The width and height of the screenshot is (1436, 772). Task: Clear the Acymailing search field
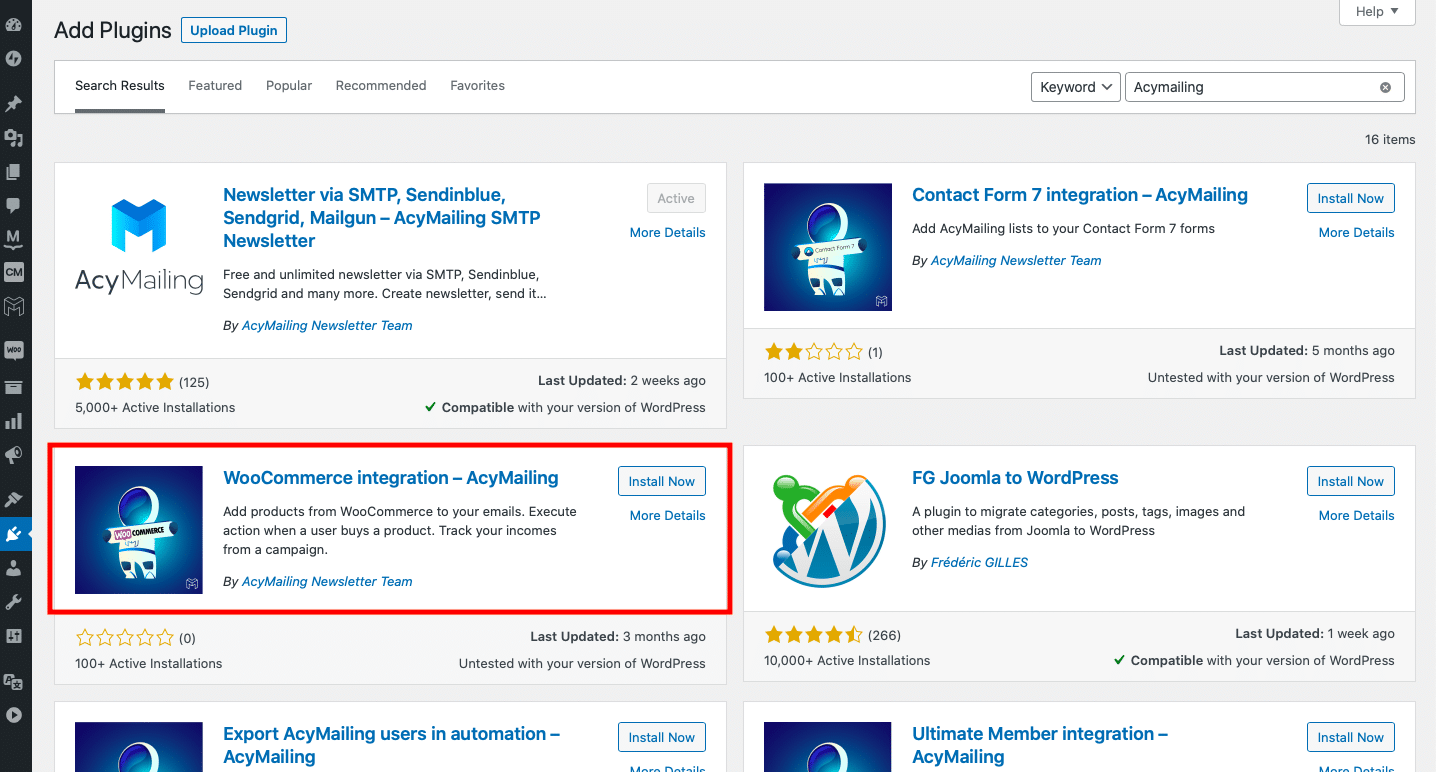tap(1385, 87)
